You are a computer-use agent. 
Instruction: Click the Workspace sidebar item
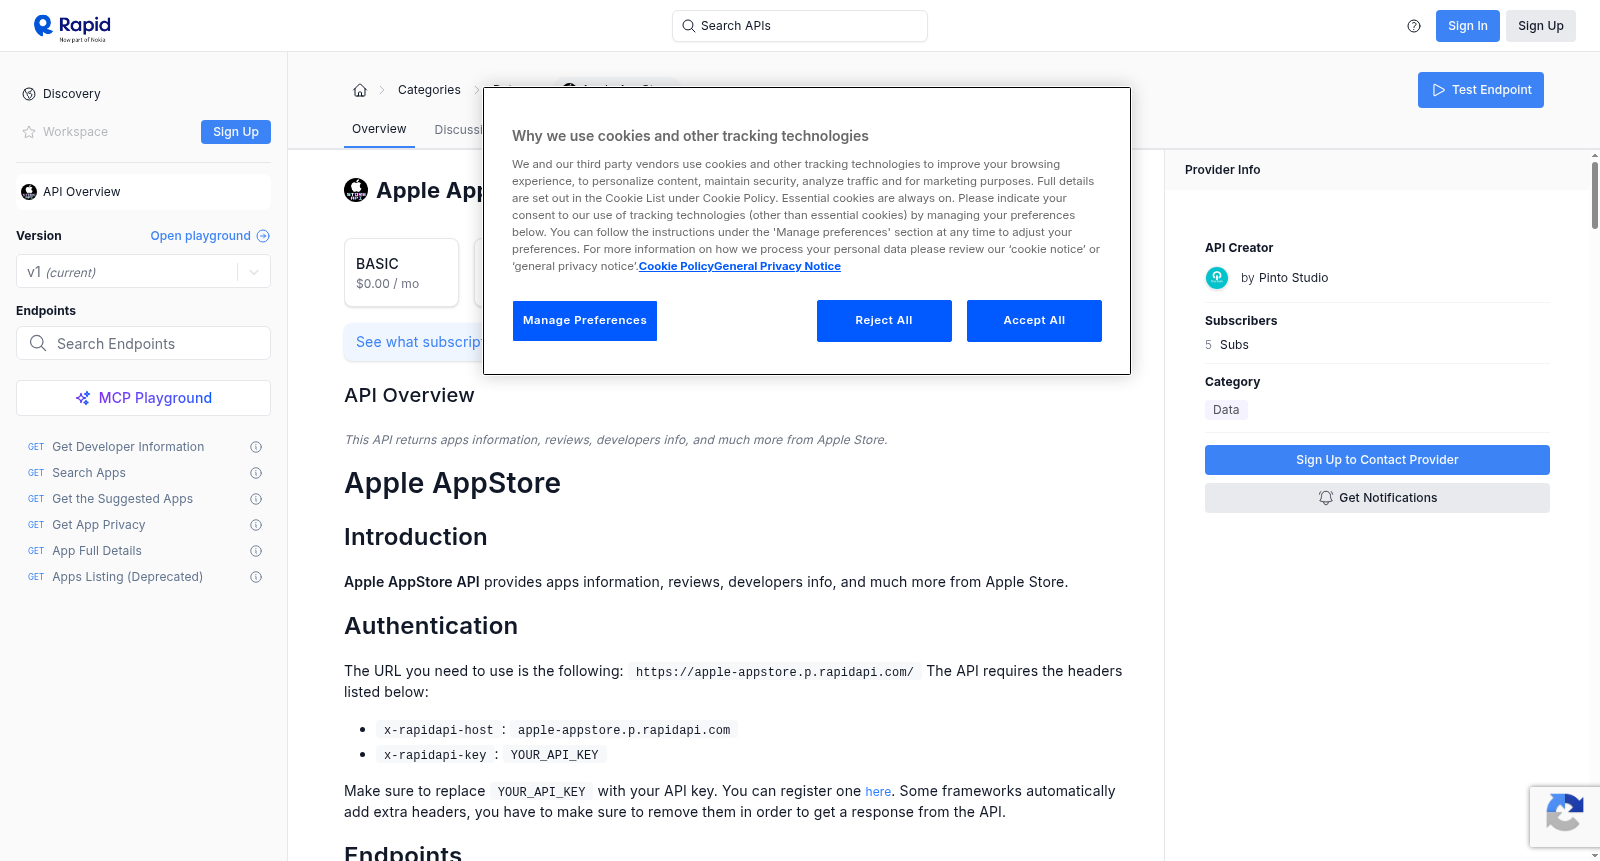click(x=75, y=132)
